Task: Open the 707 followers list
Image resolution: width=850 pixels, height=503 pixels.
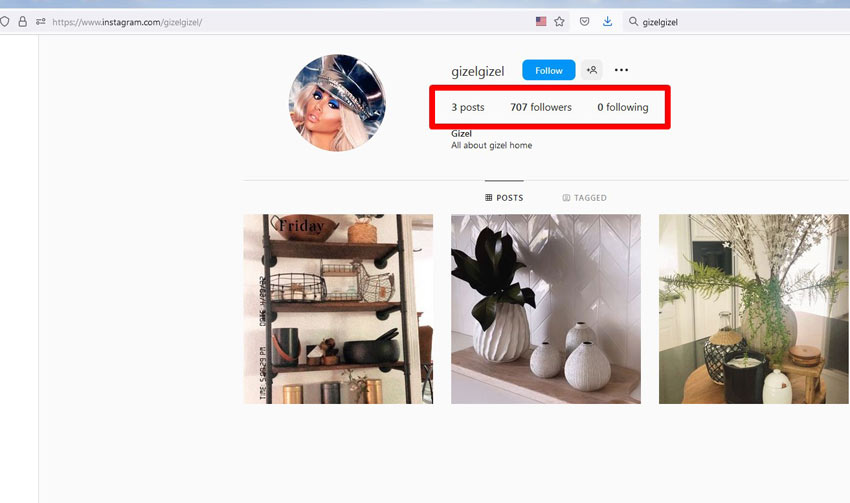Action: [x=541, y=107]
